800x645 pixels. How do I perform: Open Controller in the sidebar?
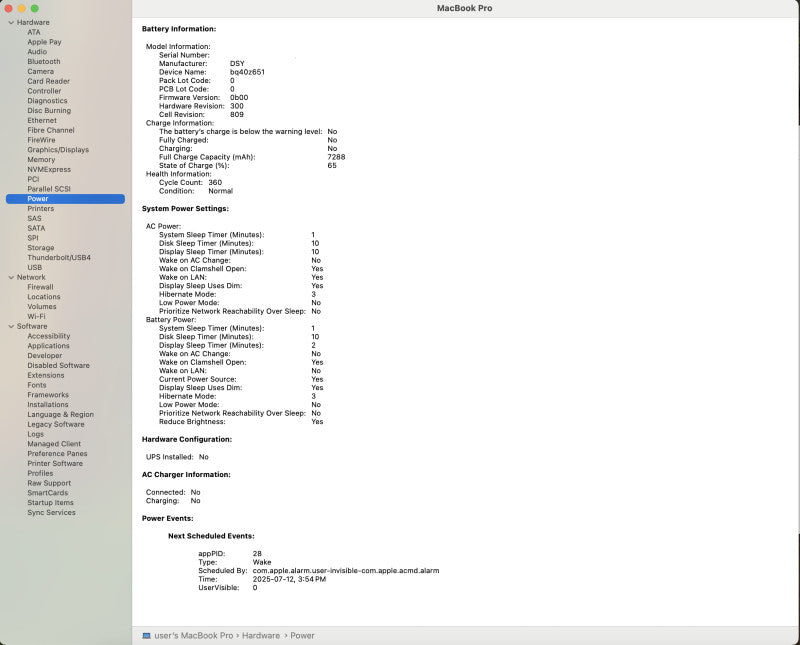click(44, 91)
